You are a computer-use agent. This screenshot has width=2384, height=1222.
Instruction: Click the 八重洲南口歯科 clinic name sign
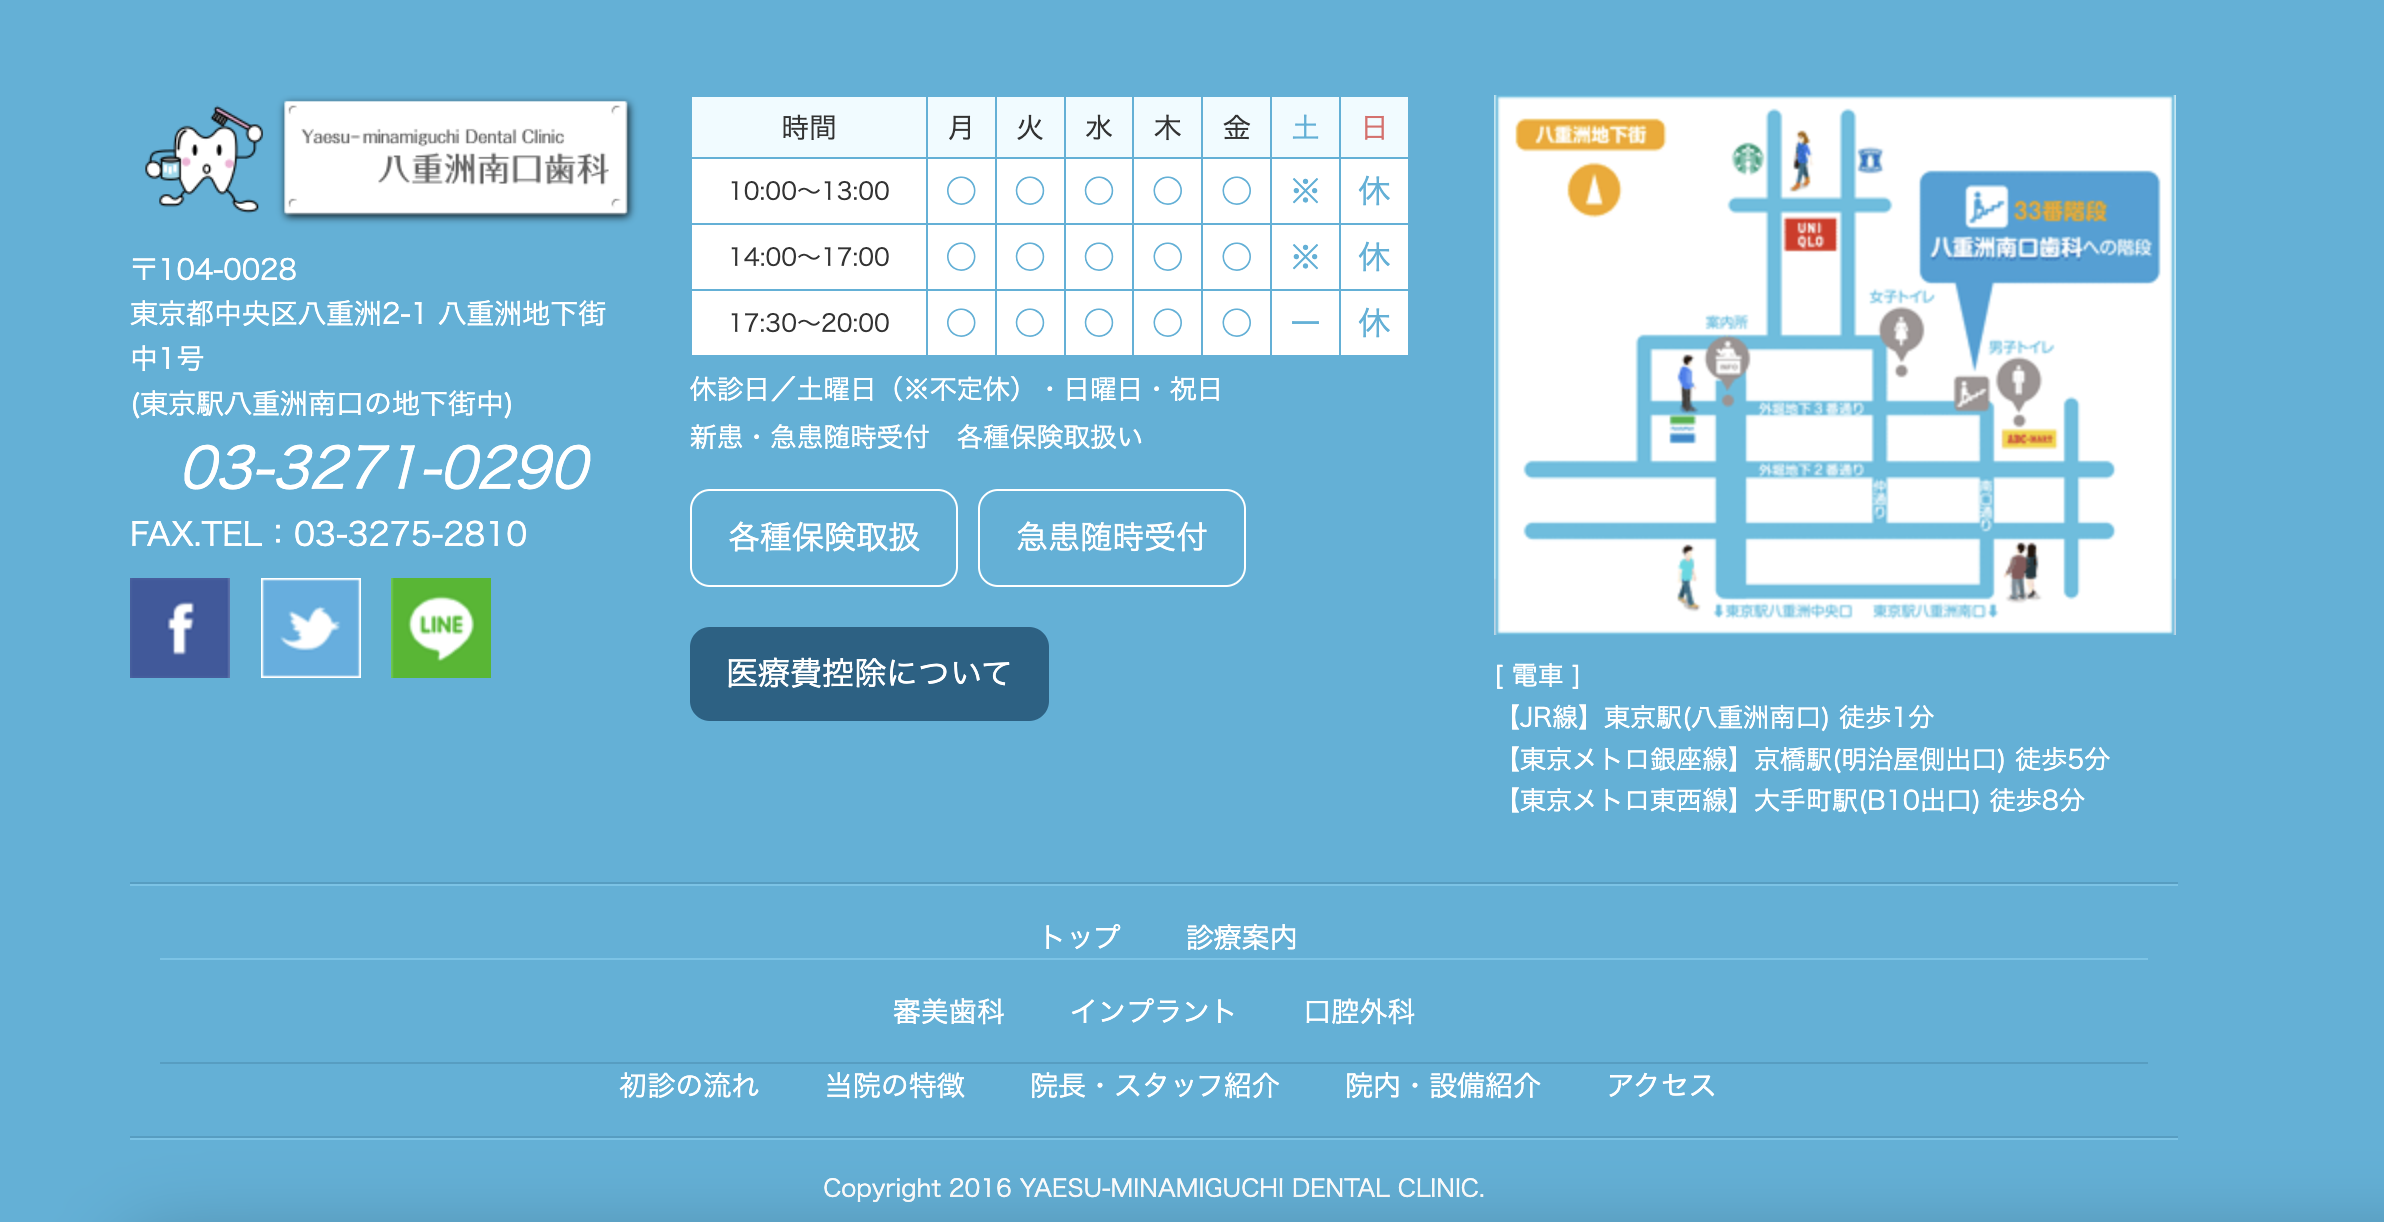click(456, 158)
